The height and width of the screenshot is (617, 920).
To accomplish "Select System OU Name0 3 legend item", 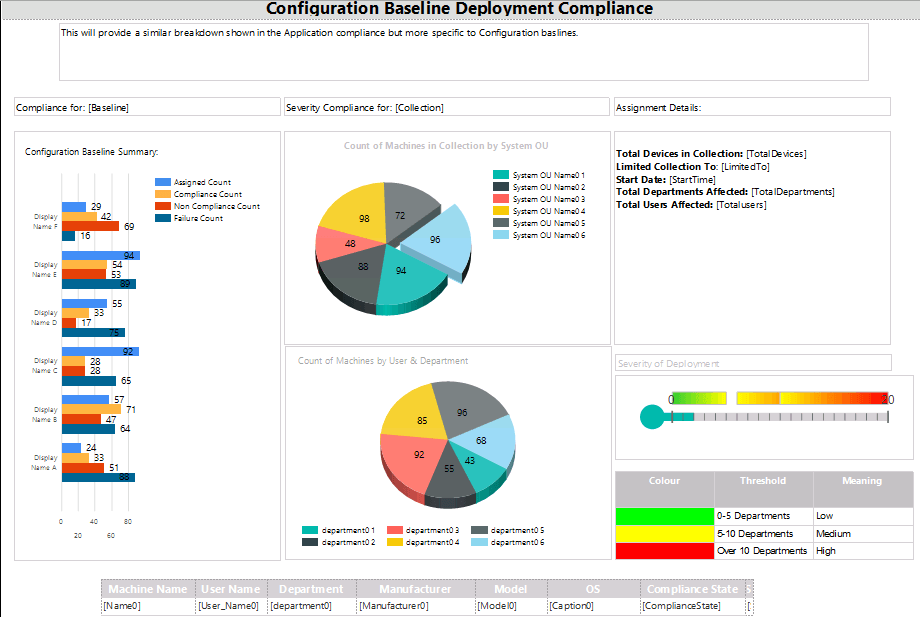I will pyautogui.click(x=539, y=199).
